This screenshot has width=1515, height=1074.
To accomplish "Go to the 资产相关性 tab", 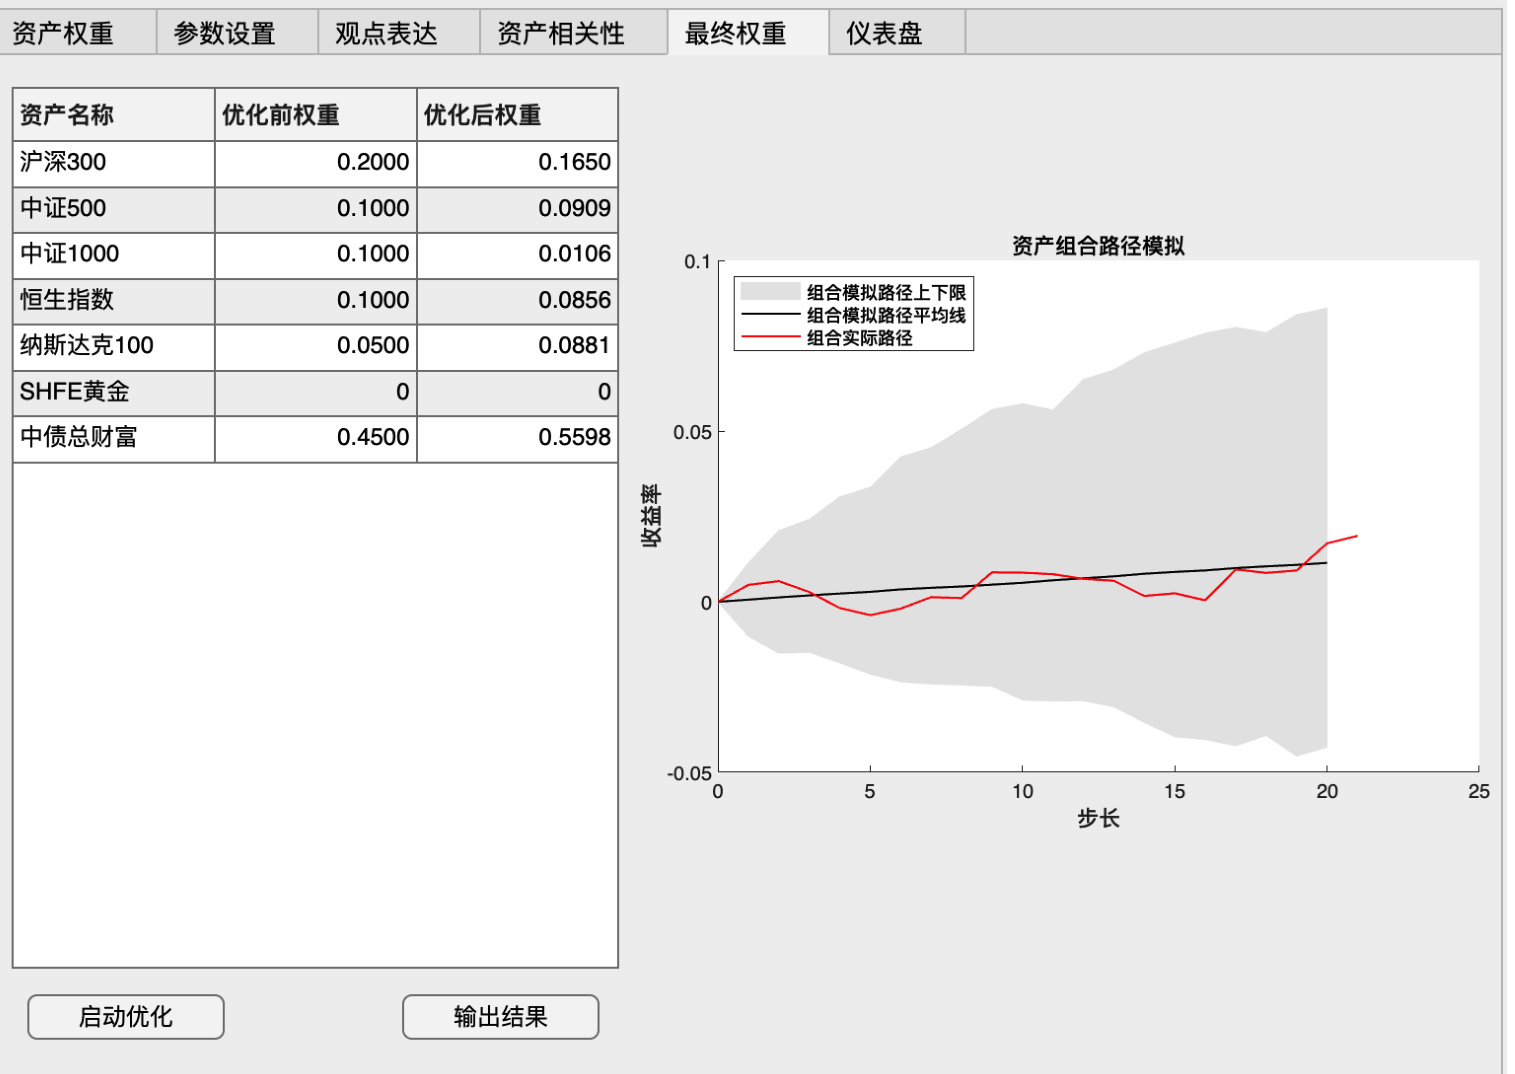I will [x=561, y=33].
